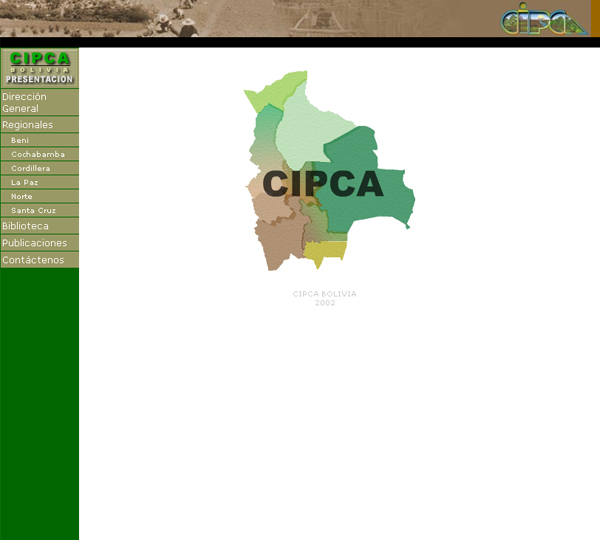Go to the Santa Cruz regional page
Screen dimensions: 600x540
pyautogui.click(x=39, y=210)
